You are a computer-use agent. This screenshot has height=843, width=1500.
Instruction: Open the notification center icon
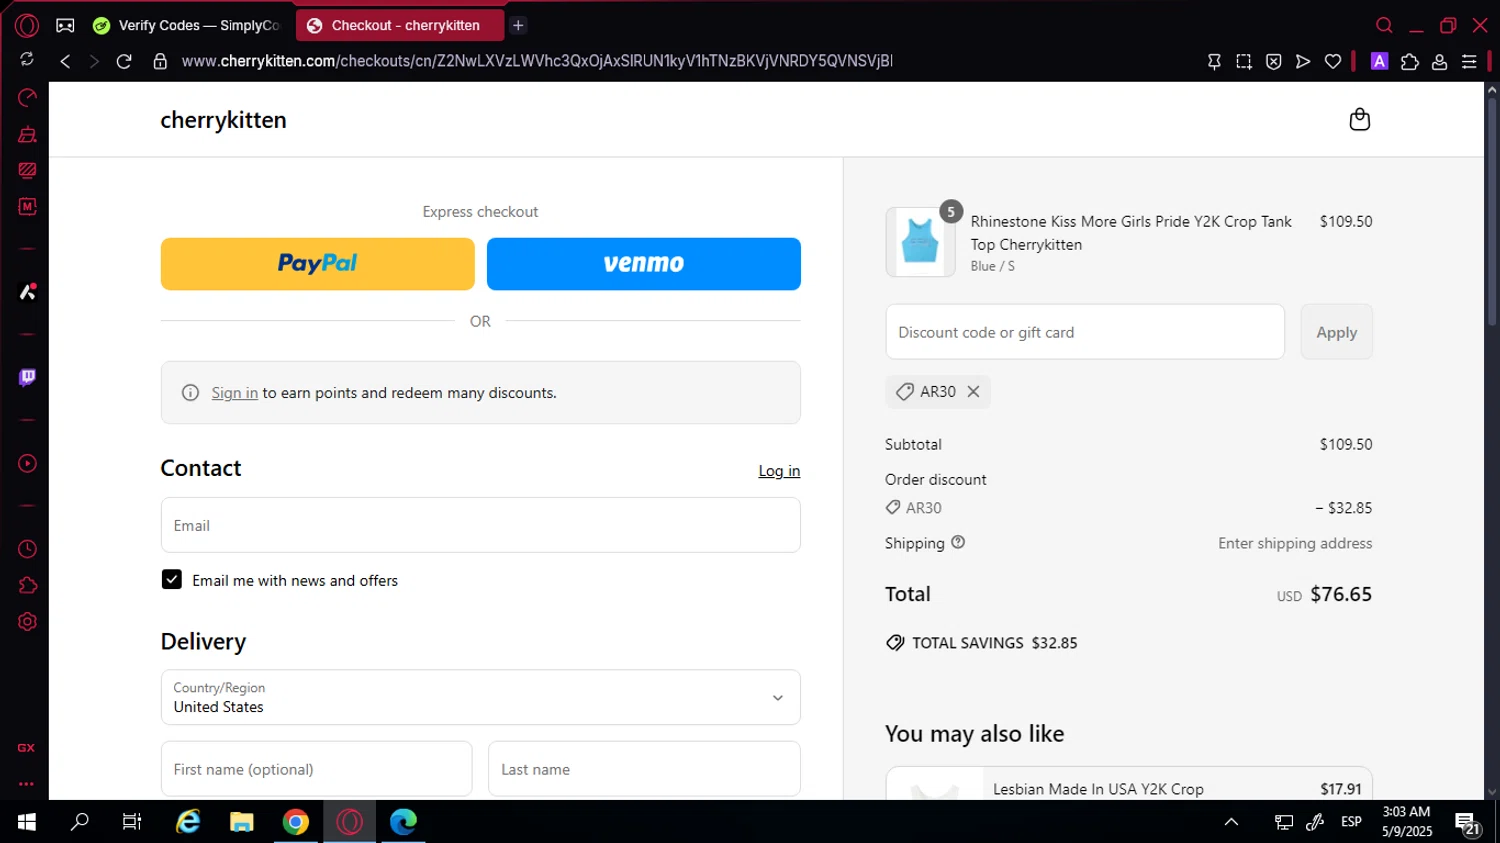tap(1467, 824)
